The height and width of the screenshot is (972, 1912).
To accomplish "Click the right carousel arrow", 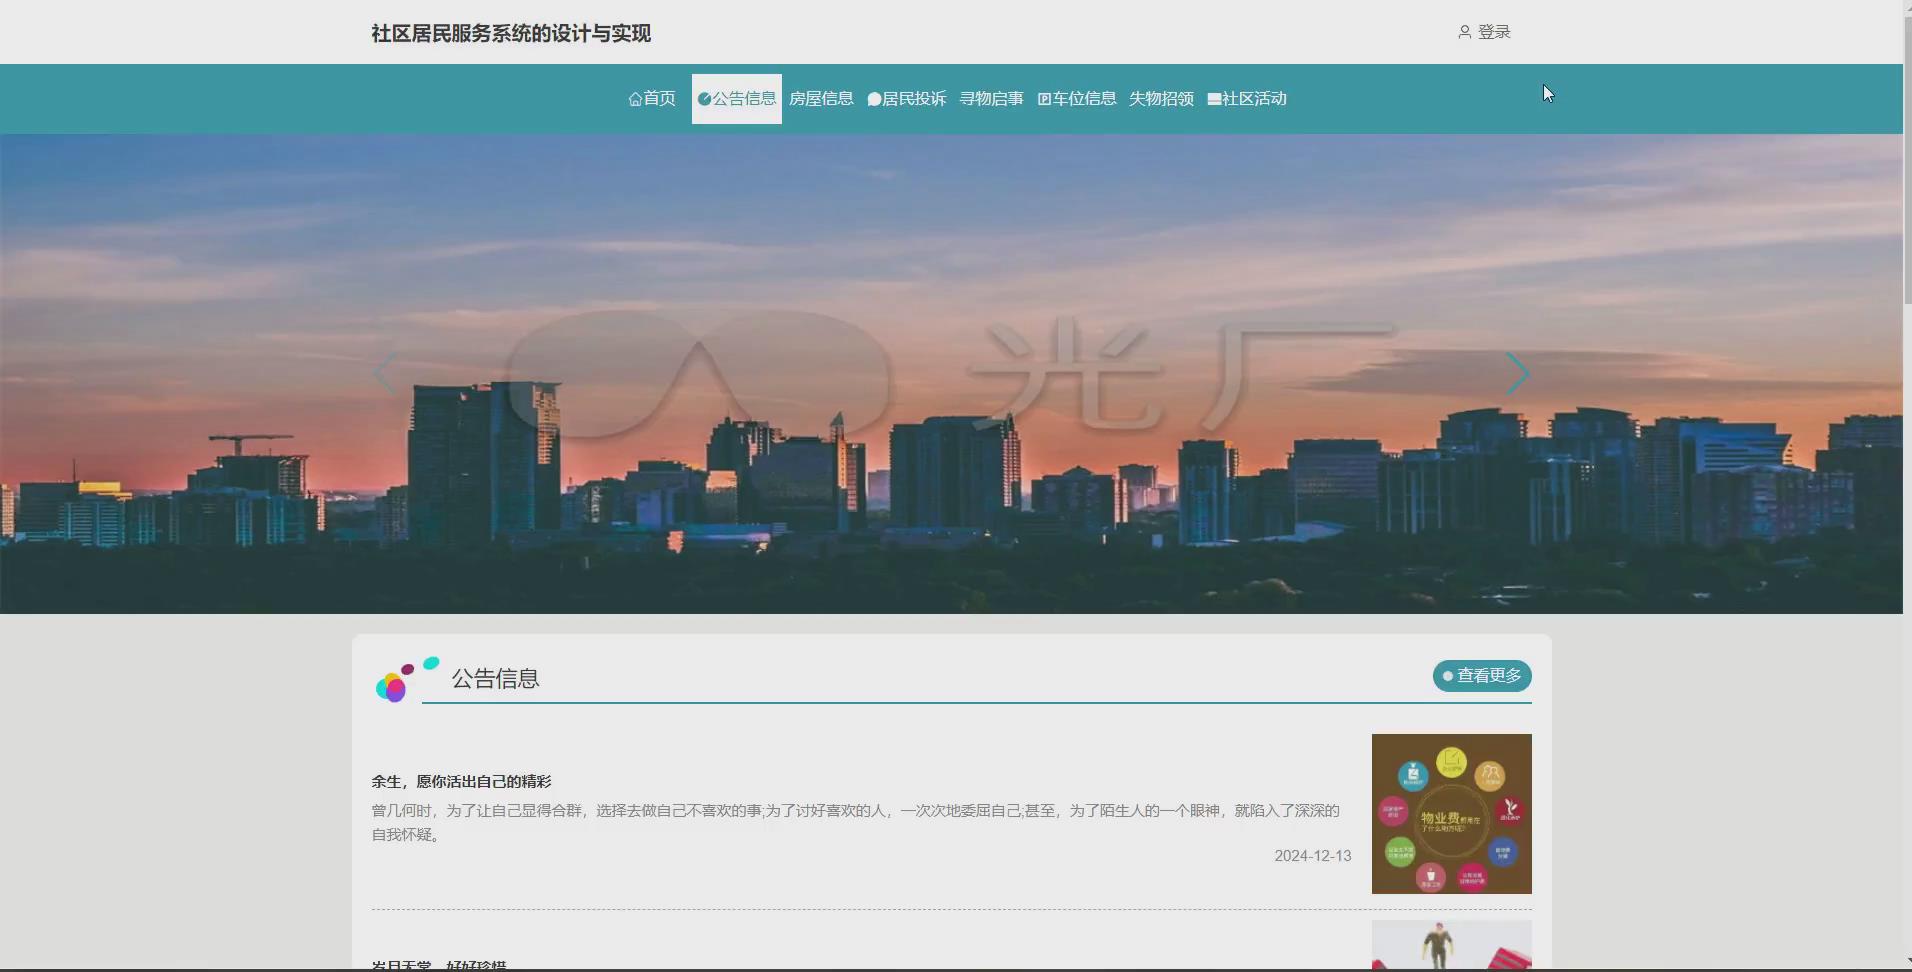I will (x=1517, y=373).
